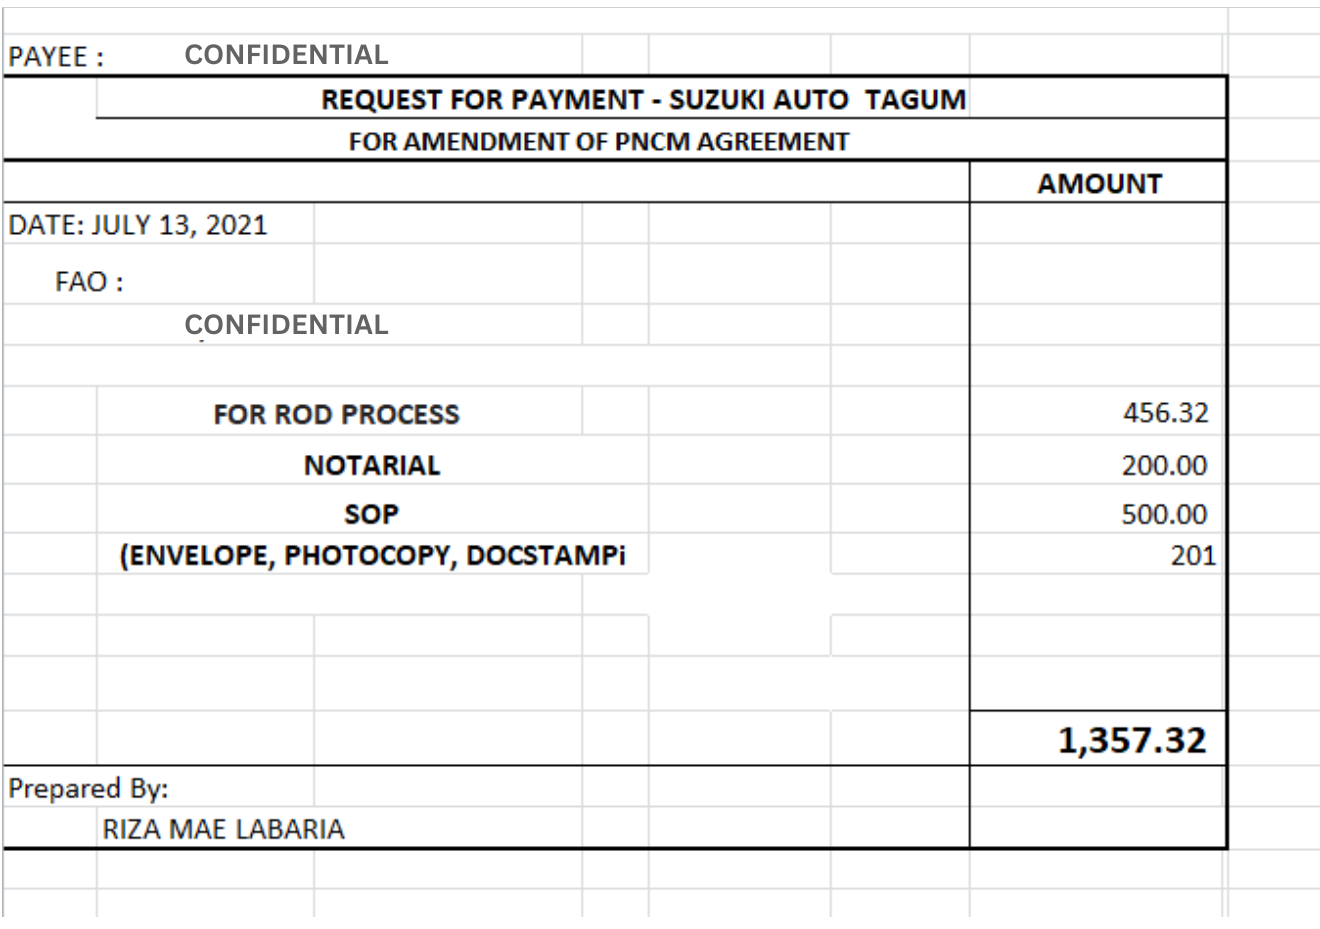The height and width of the screenshot is (929, 1320).
Task: Click the title REQUEST FOR PAYMENT - SUZUKI AUTO TAGUM
Action: pos(643,100)
